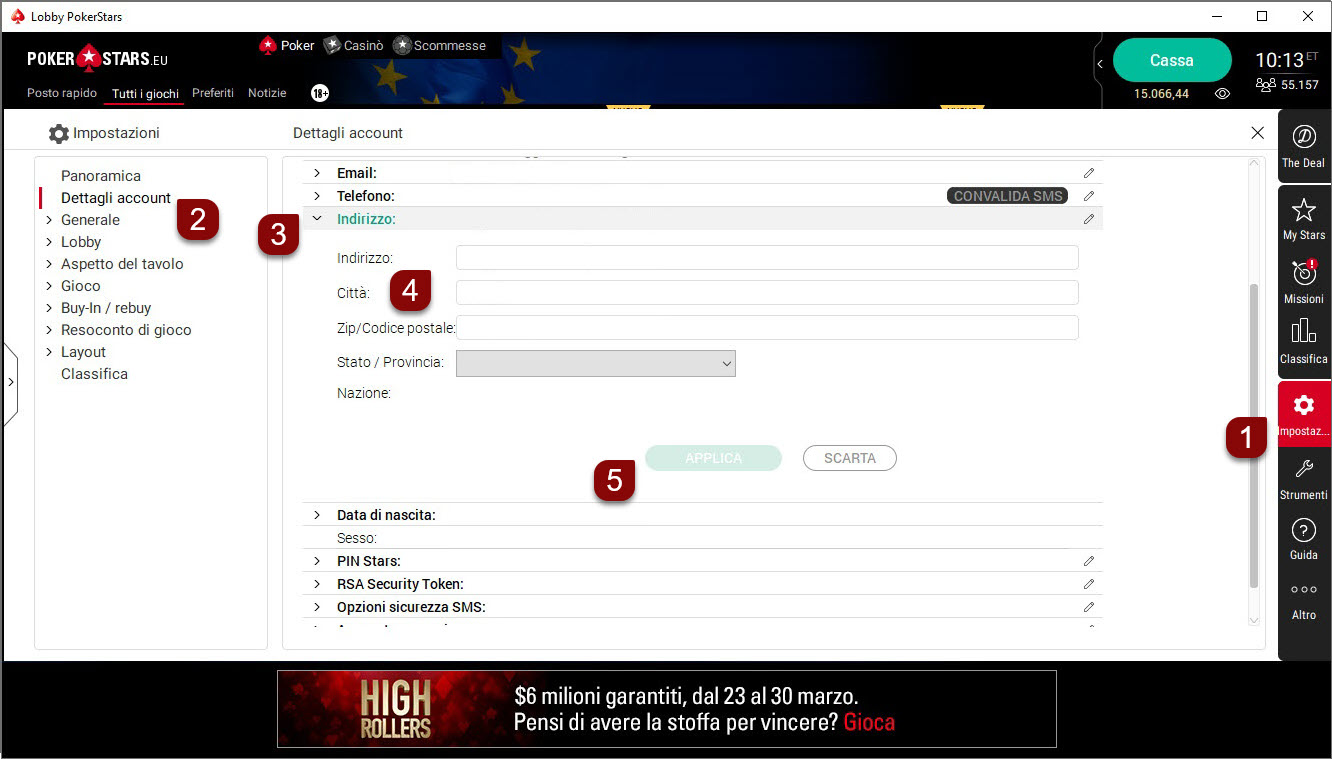
Task: Open the Guida help icon
Action: 1303,530
